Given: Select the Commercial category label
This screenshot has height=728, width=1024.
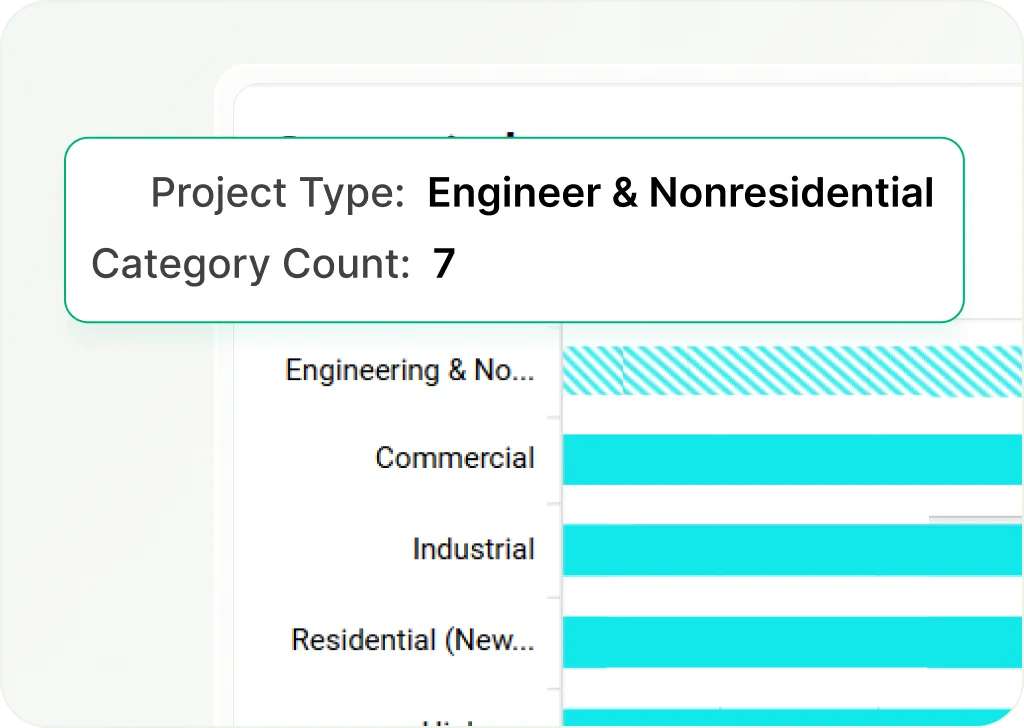Looking at the screenshot, I should (x=455, y=459).
